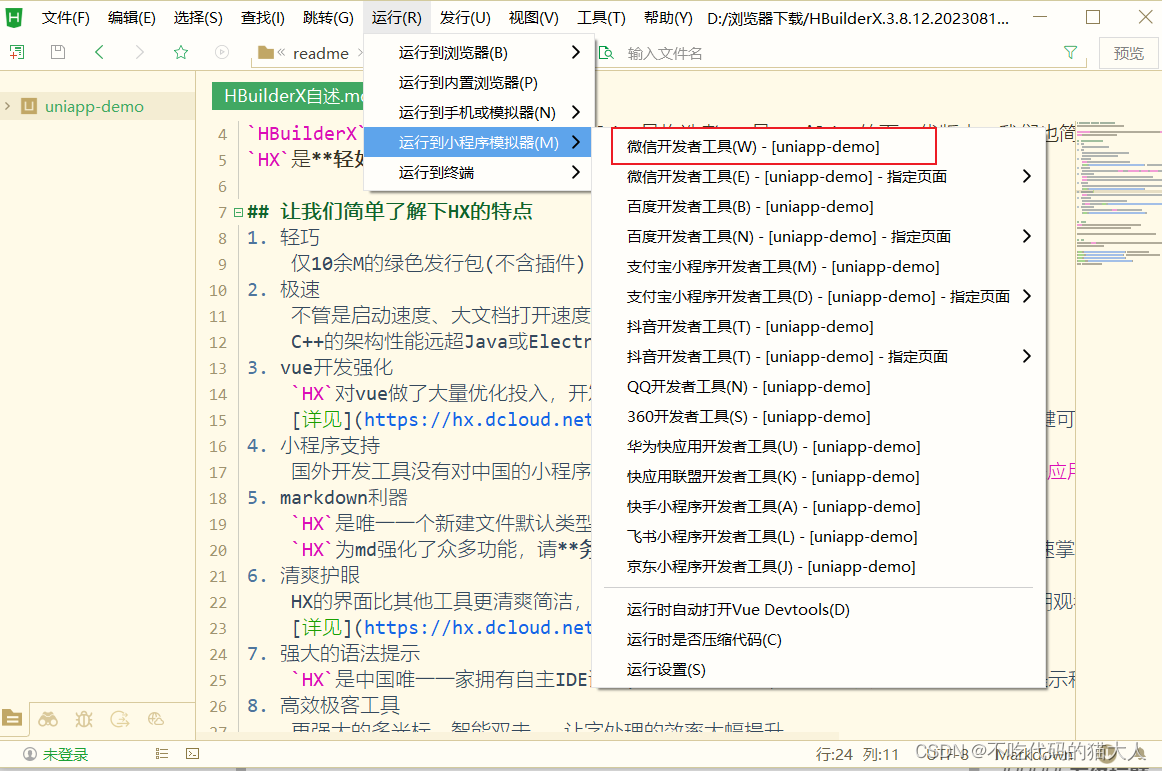Open the 工具 menu in the menu bar
Viewport: 1162px width, 771px height.
click(x=601, y=16)
